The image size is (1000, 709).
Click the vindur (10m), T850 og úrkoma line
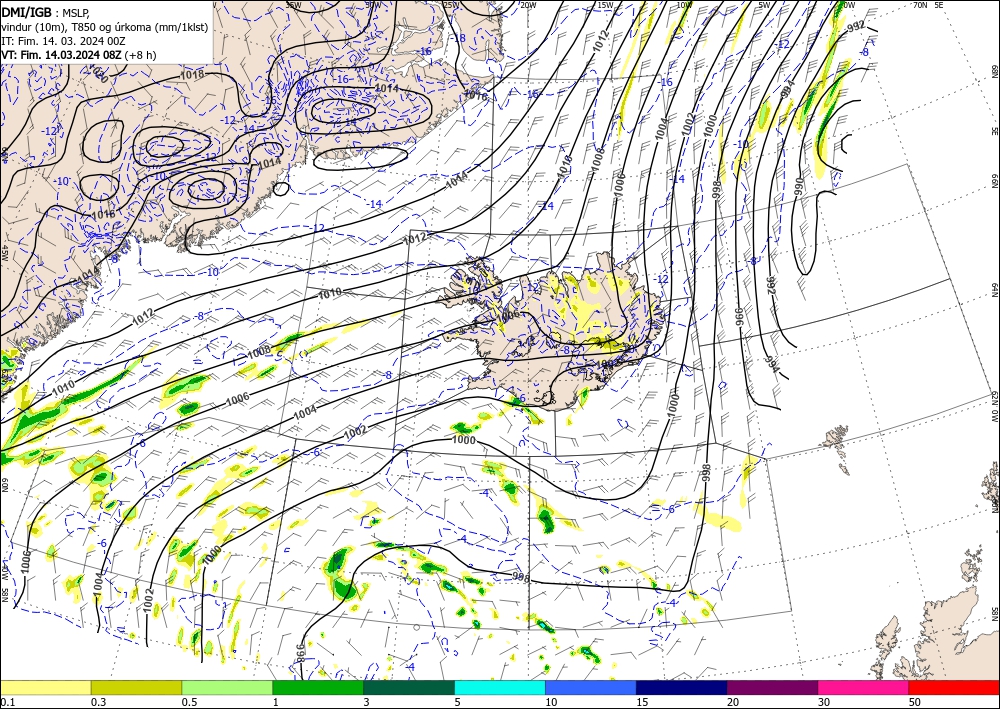tap(105, 27)
